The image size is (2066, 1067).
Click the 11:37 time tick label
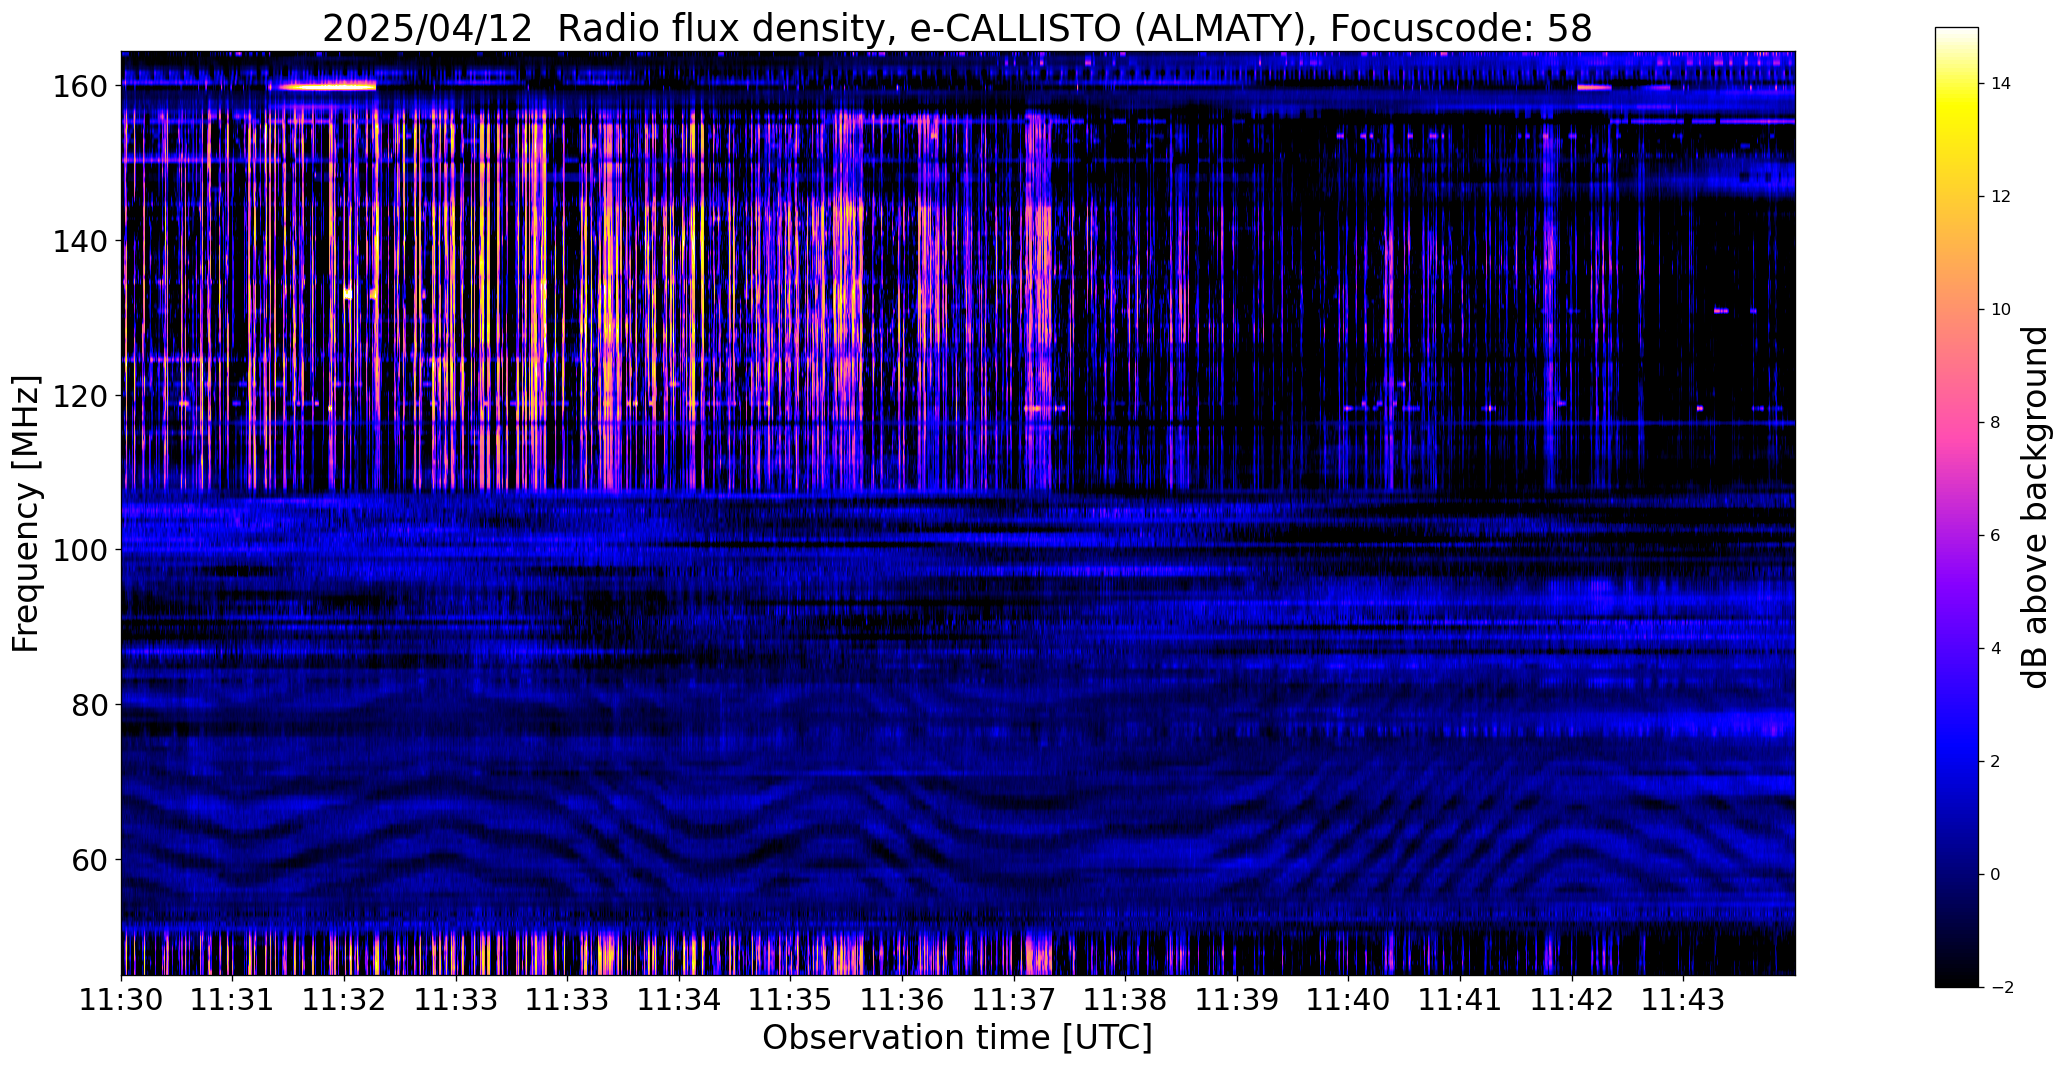pyautogui.click(x=1014, y=1000)
